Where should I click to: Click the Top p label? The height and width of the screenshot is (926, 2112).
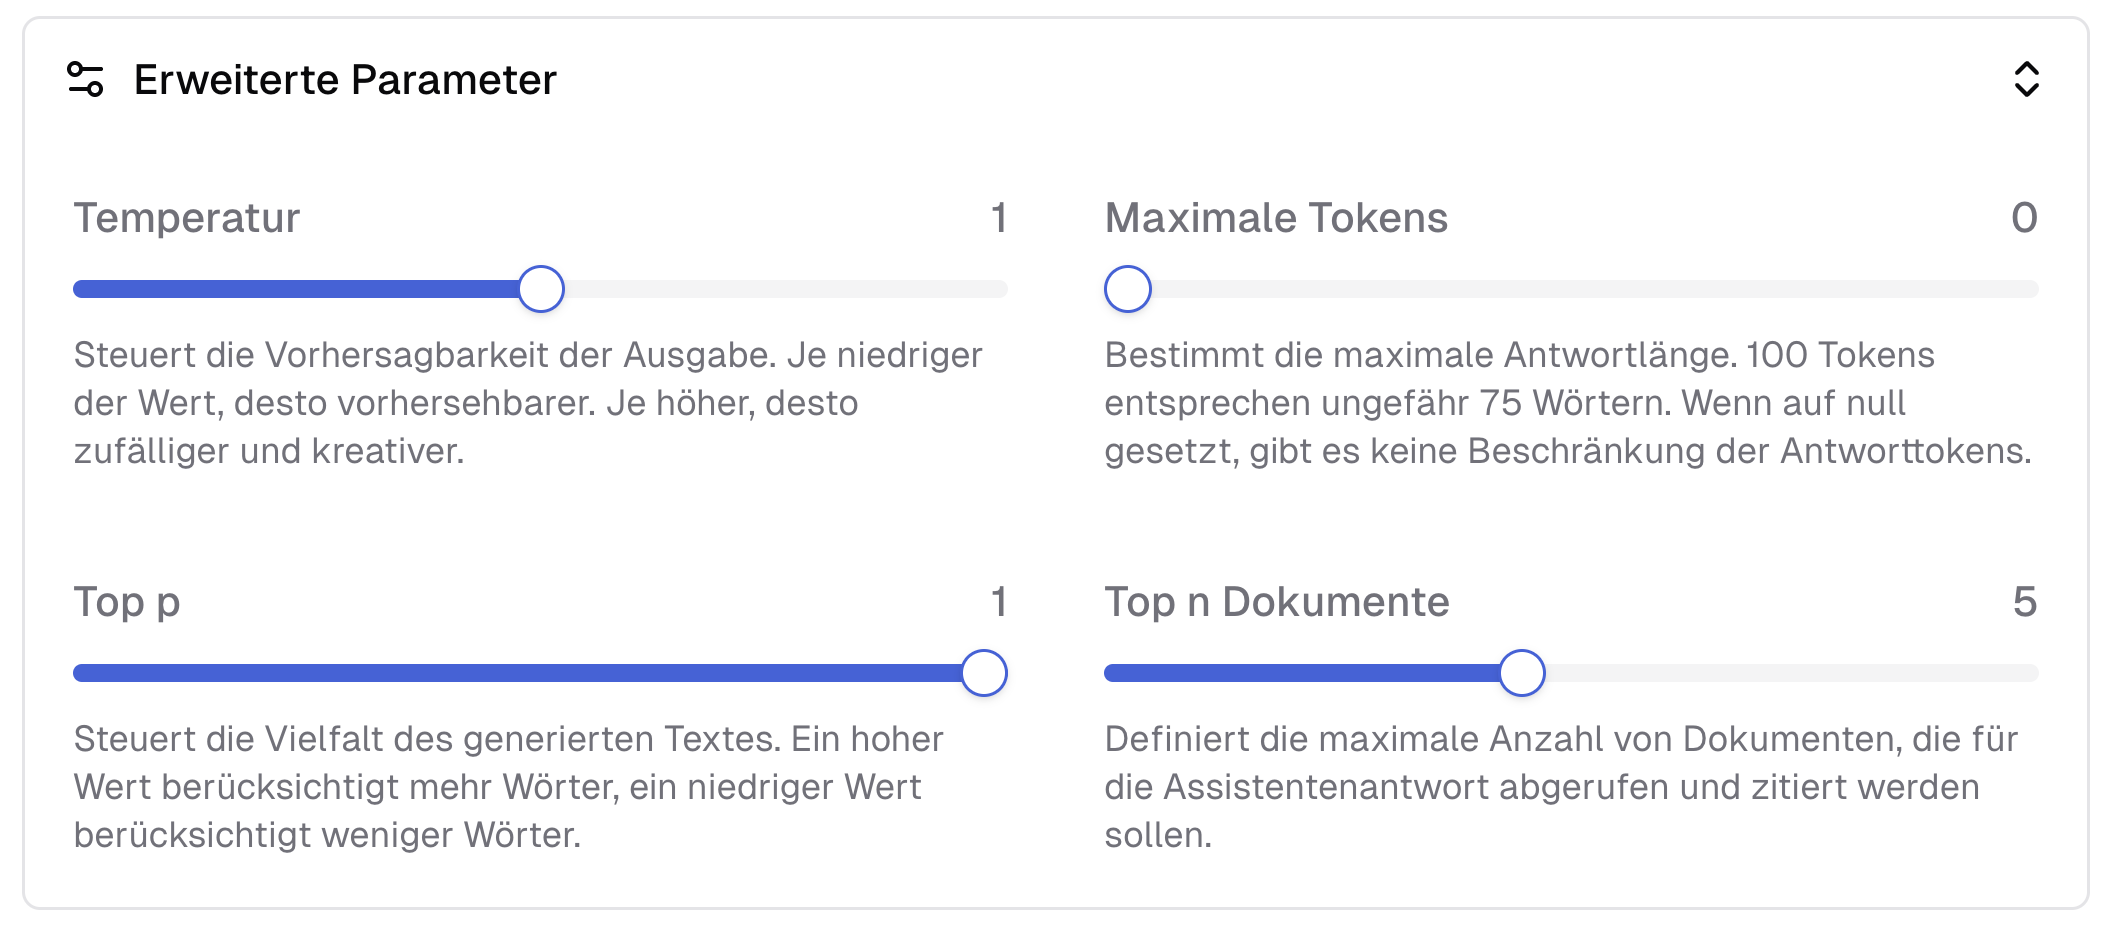[128, 603]
